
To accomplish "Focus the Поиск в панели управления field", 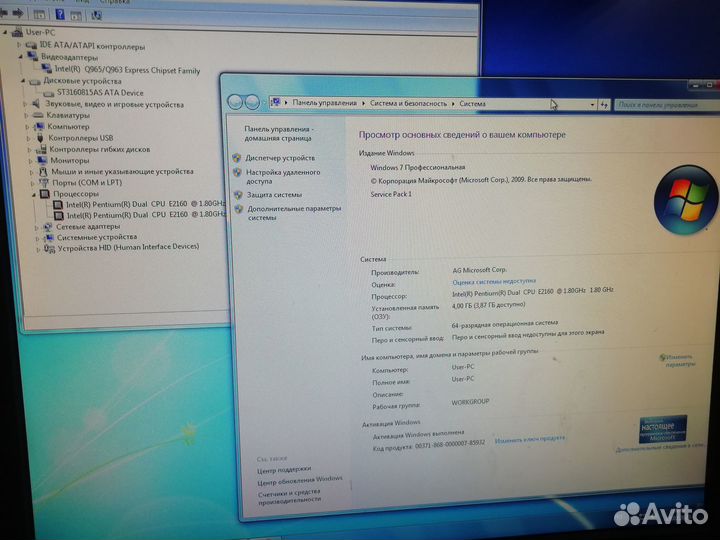I will [667, 105].
